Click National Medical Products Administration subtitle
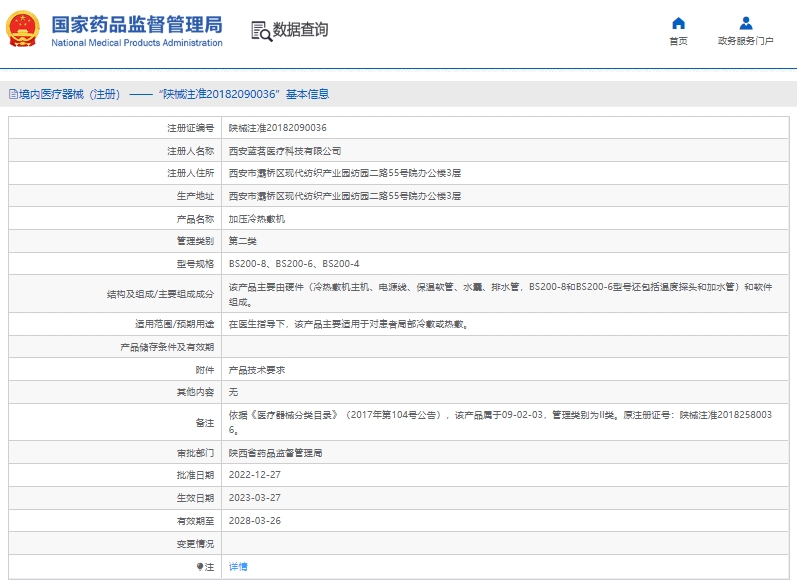 pyautogui.click(x=137, y=43)
